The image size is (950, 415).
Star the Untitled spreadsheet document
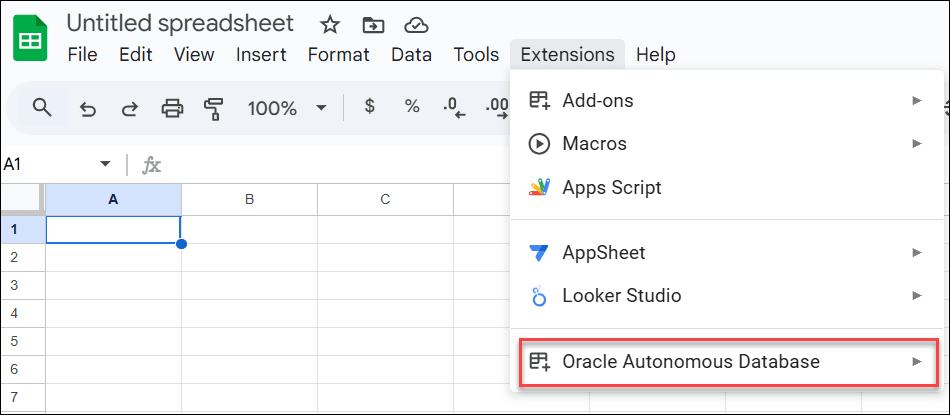click(x=329, y=25)
